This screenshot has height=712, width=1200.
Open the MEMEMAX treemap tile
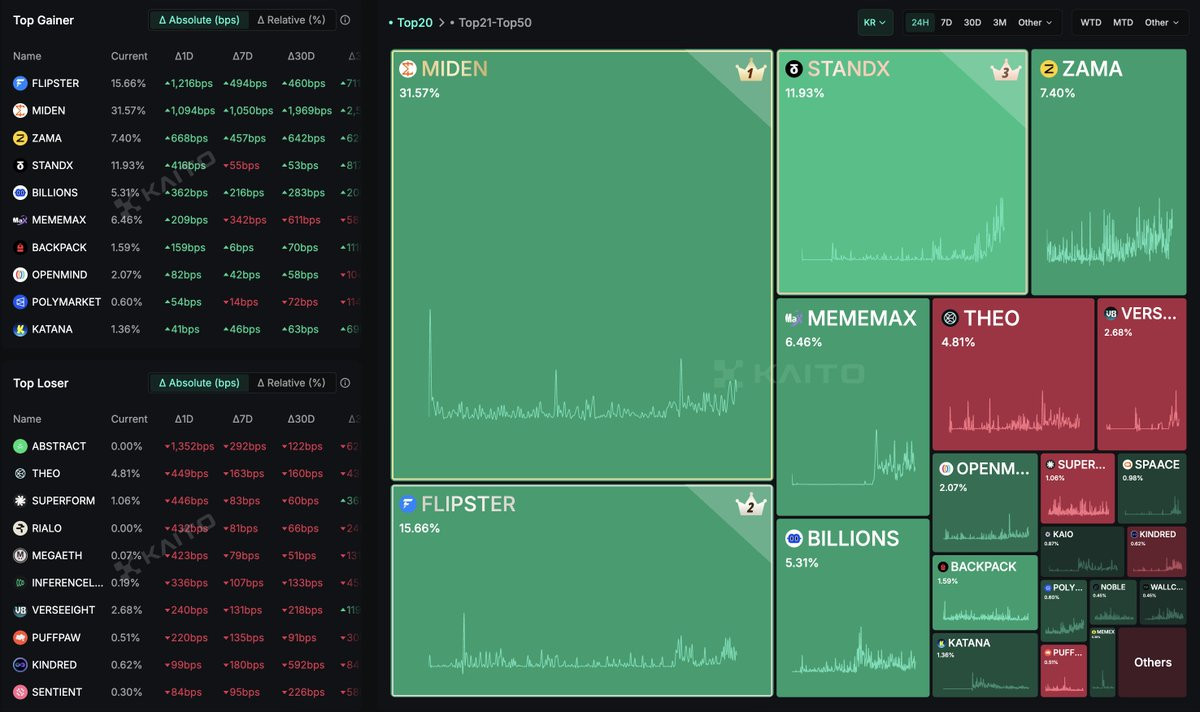tap(853, 407)
